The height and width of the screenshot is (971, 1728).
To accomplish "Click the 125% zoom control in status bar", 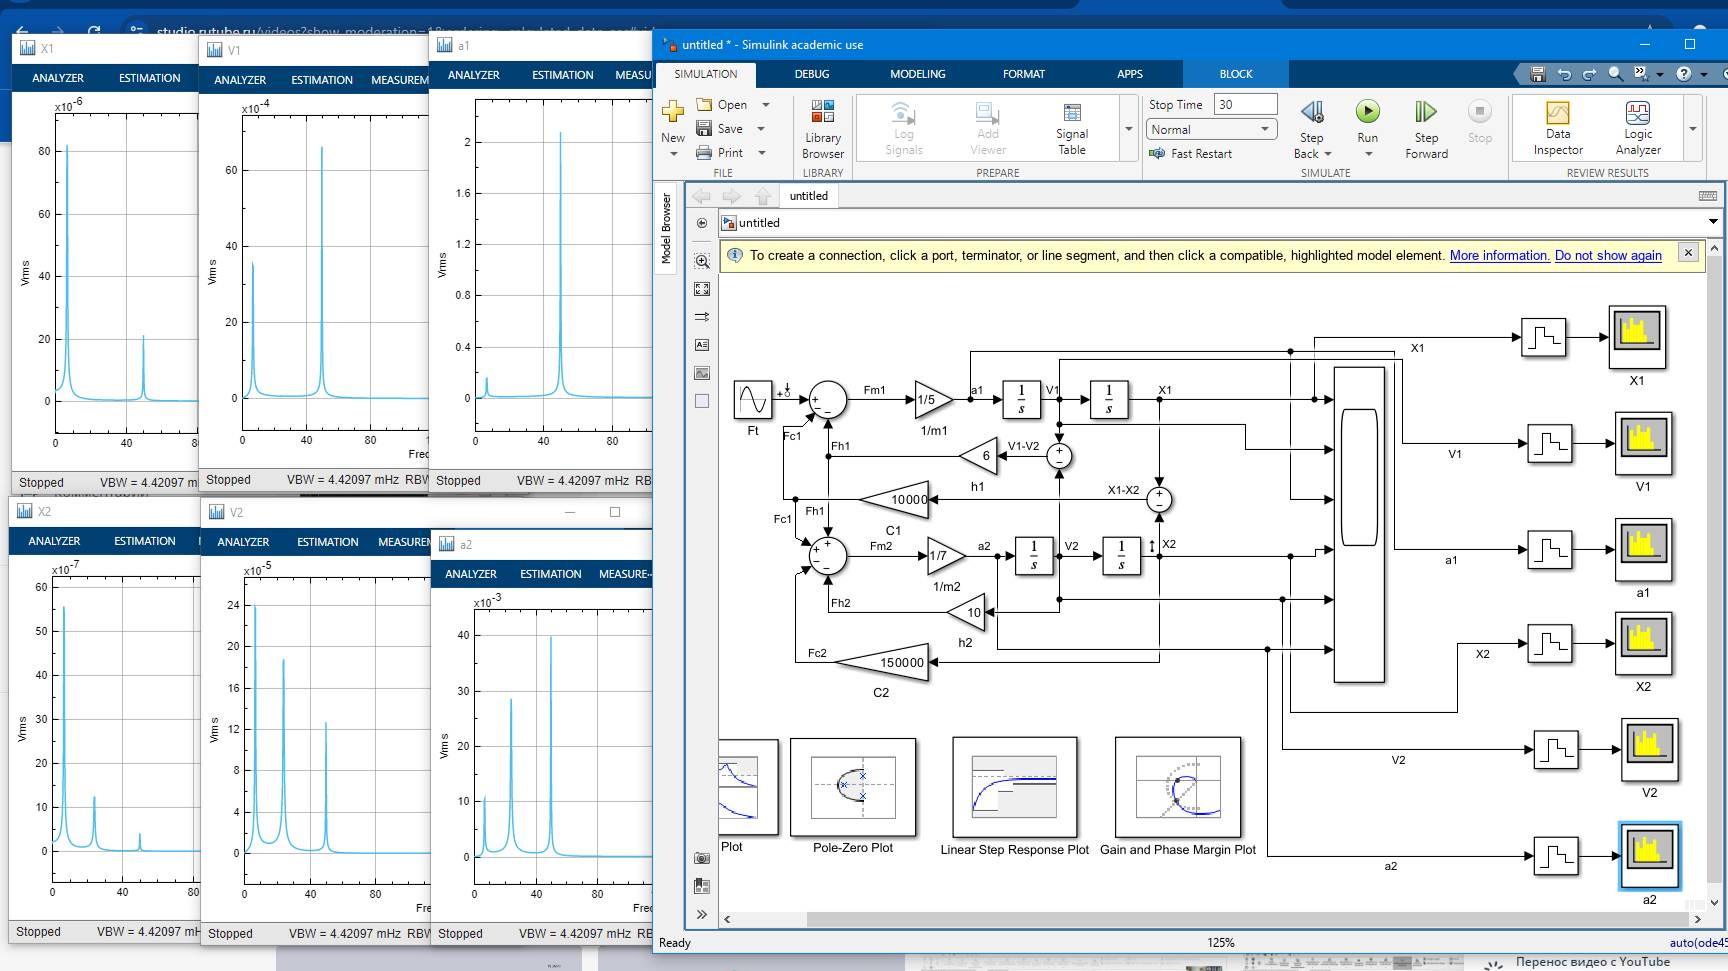I will 1220,942.
